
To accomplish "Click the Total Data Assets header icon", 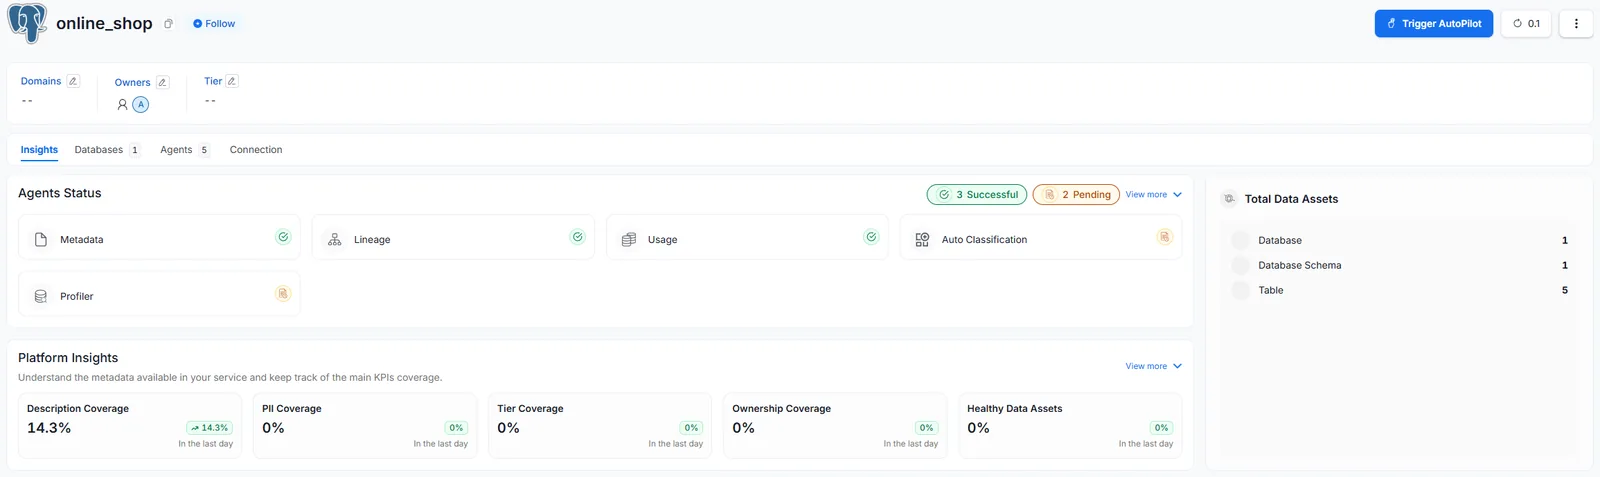I will (x=1229, y=199).
